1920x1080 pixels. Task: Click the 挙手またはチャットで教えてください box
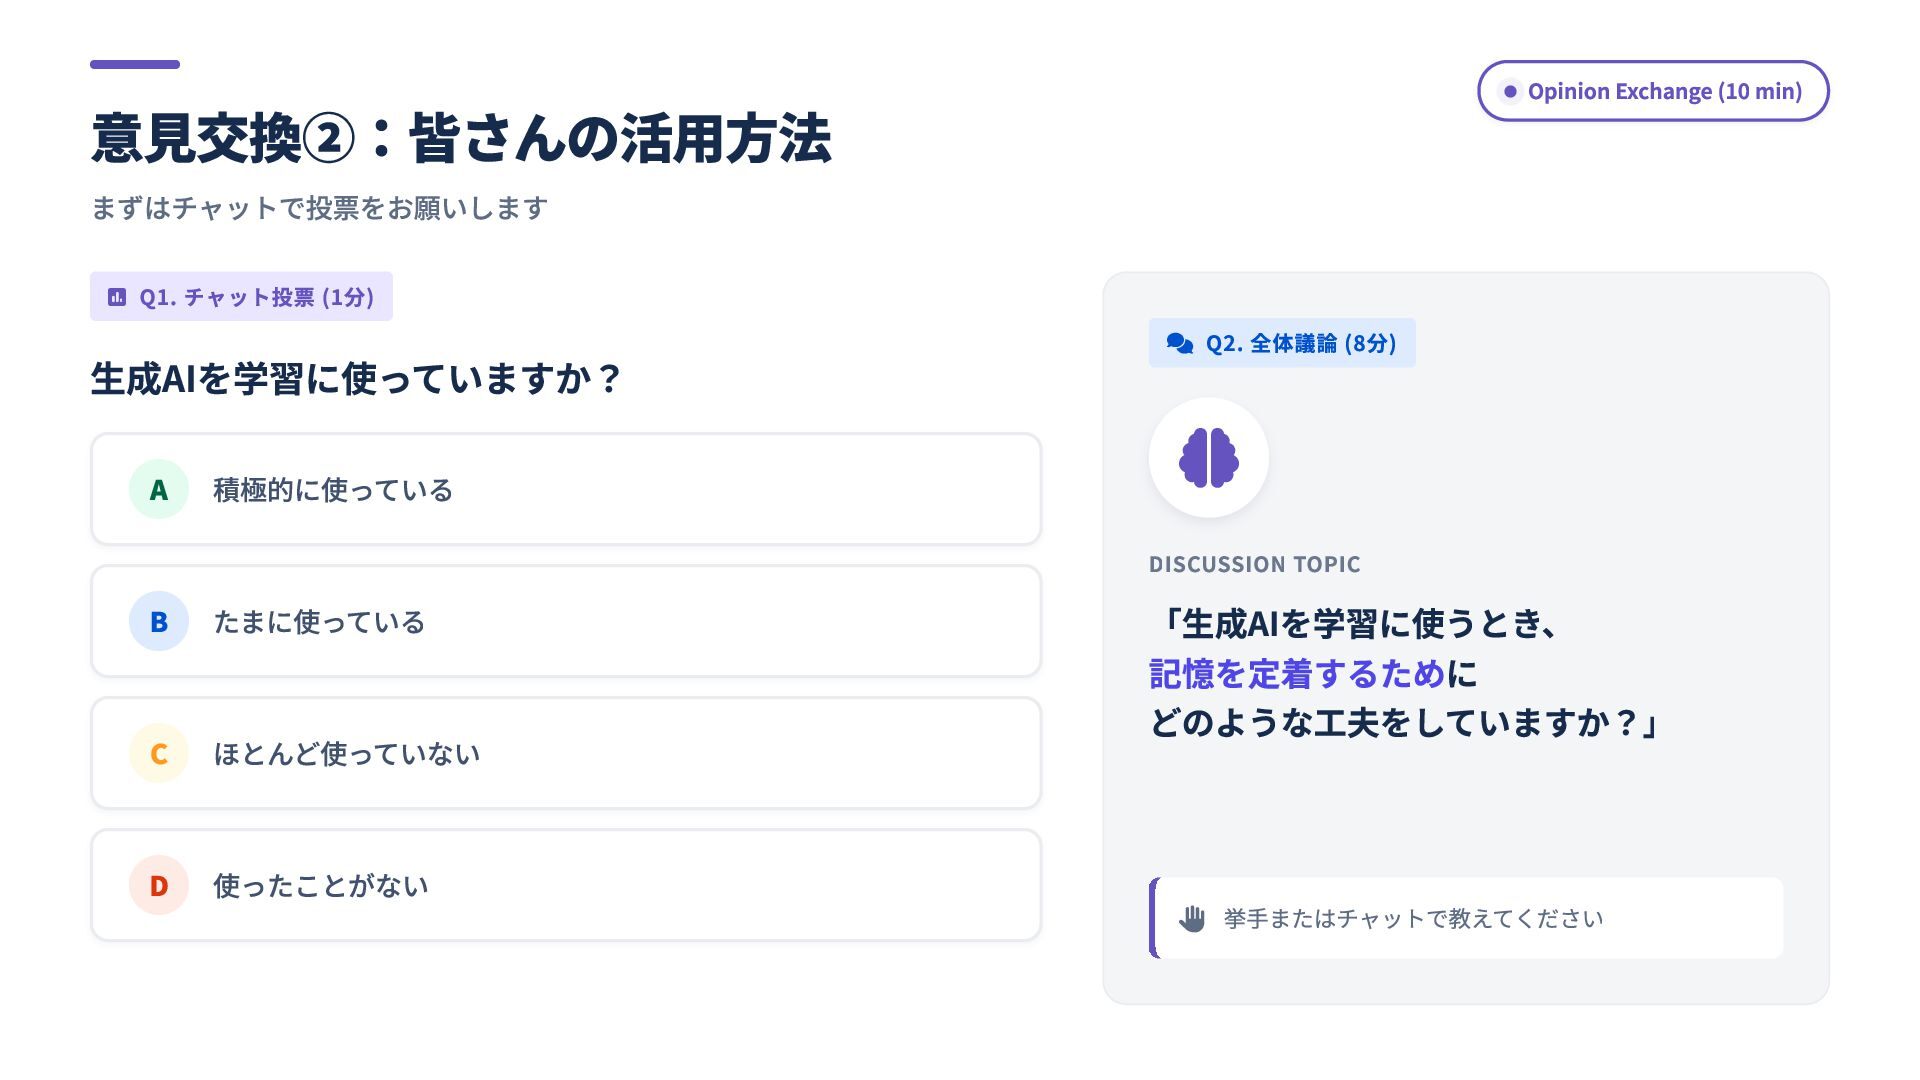point(1466,918)
